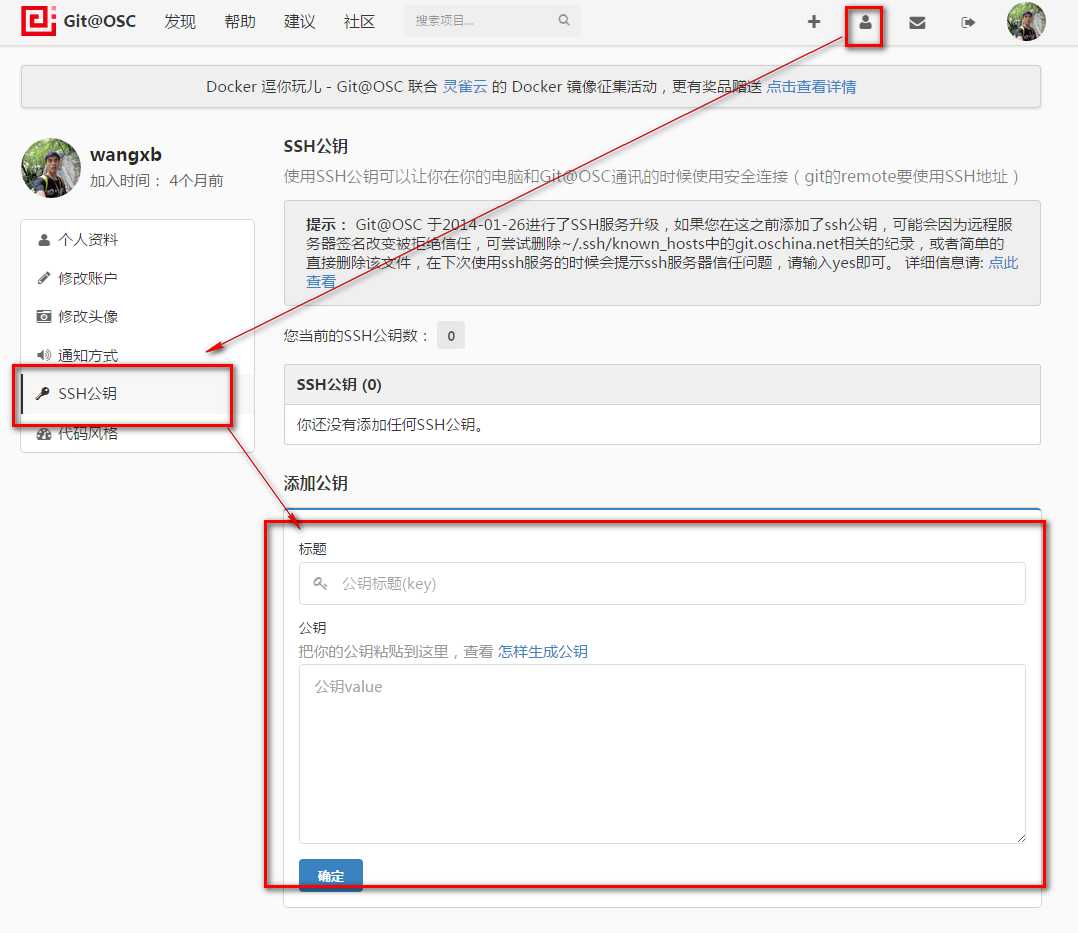This screenshot has height=933, width=1078.
Task: Select 修改头像 in sidebar
Action: [138, 316]
